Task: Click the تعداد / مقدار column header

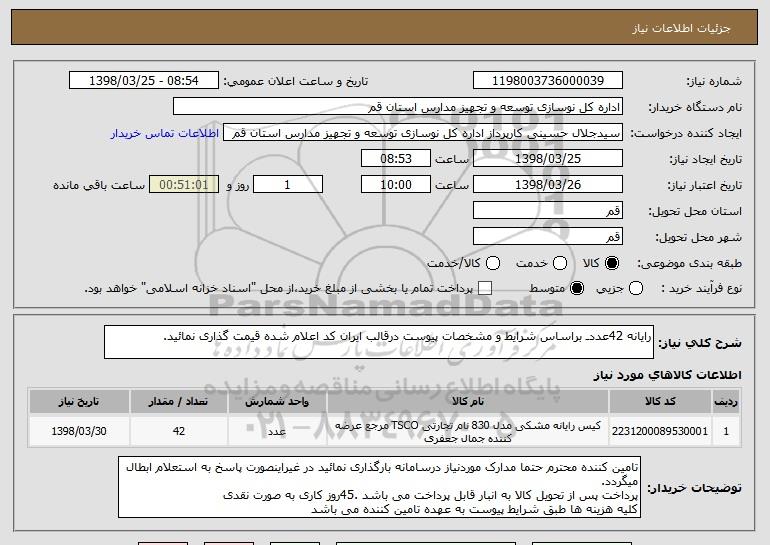Action: (x=178, y=402)
